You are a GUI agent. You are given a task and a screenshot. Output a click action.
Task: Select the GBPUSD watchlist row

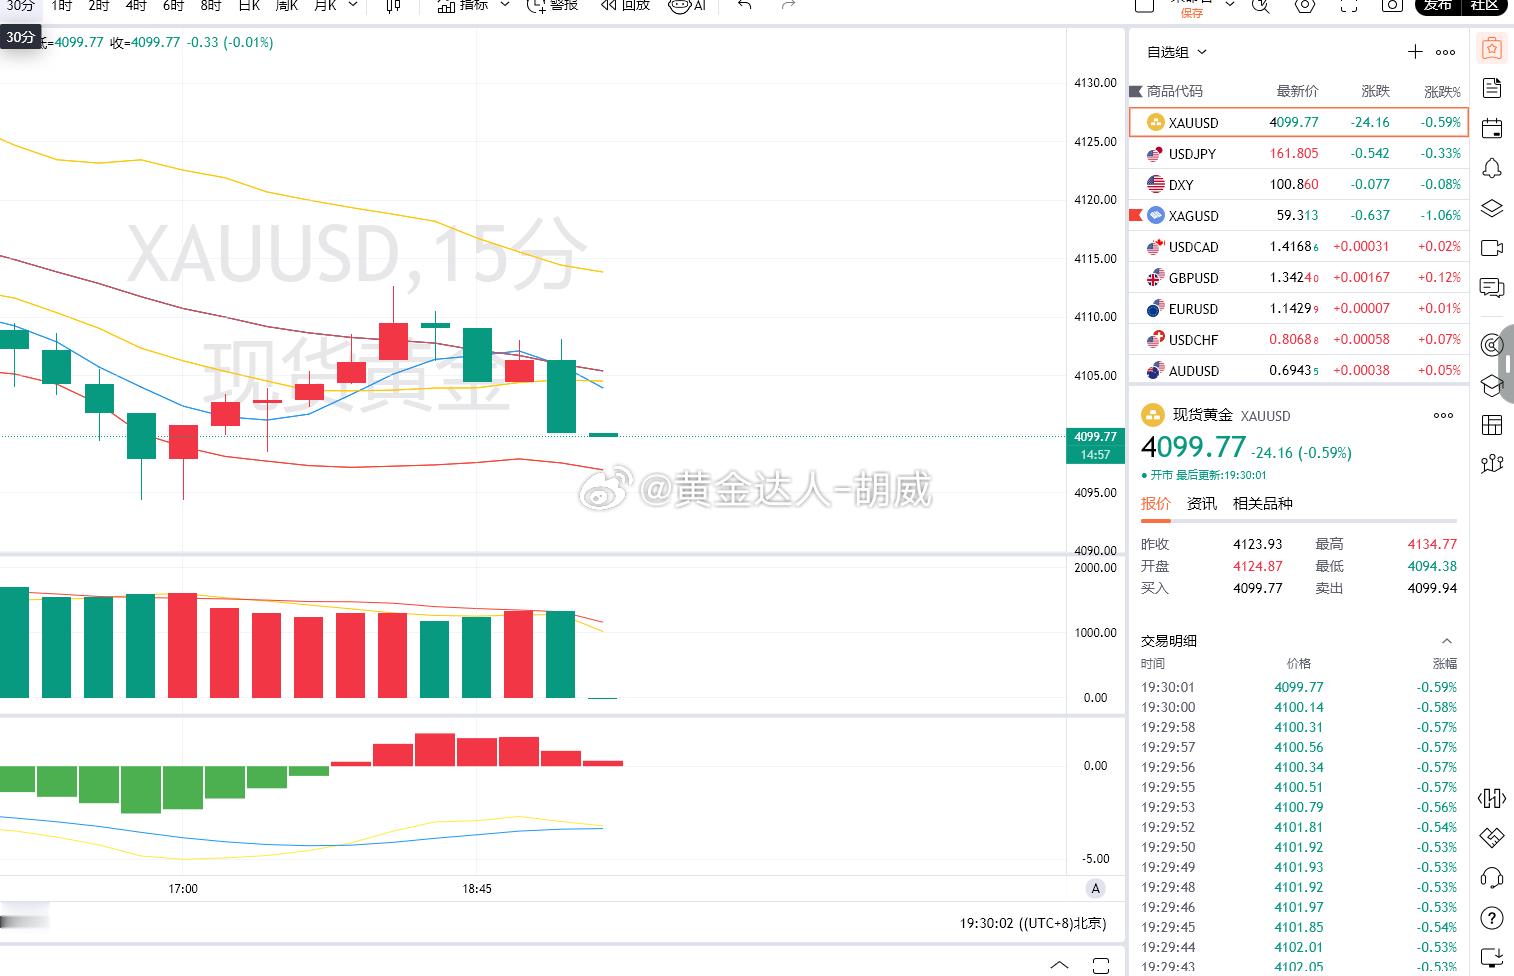1298,277
